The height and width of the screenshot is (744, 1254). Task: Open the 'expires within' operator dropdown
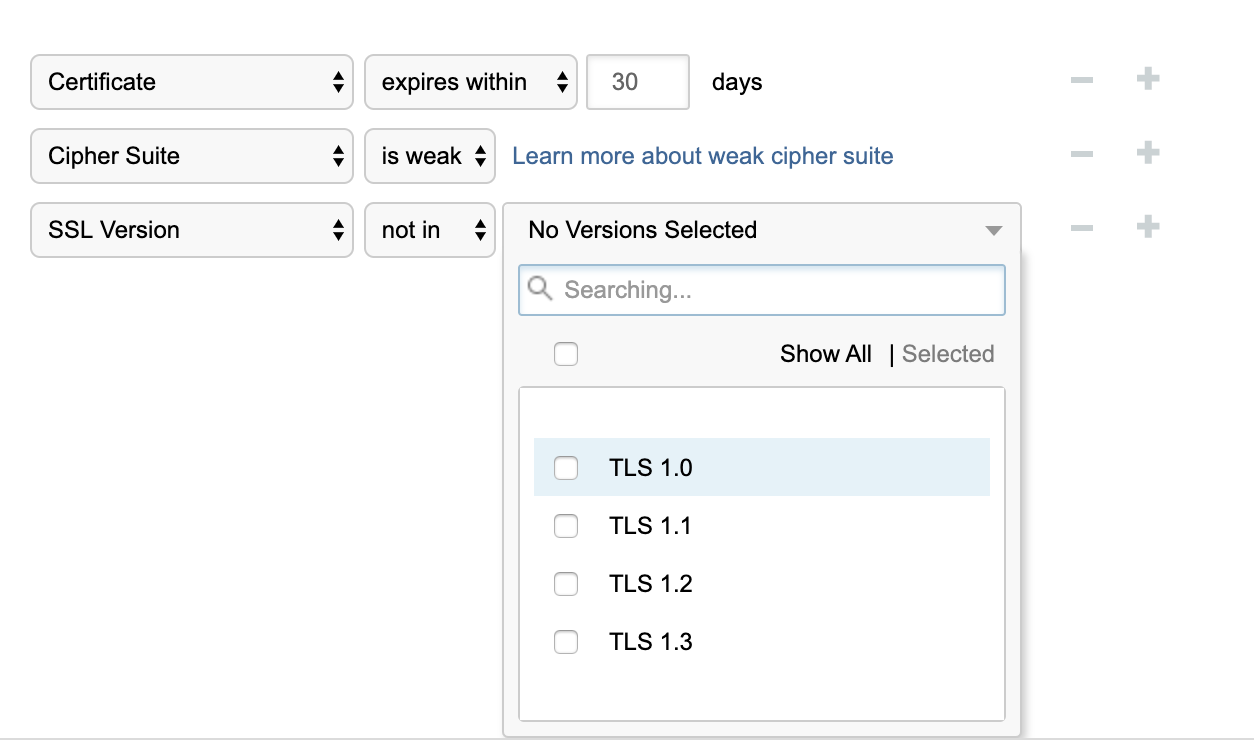click(x=471, y=82)
